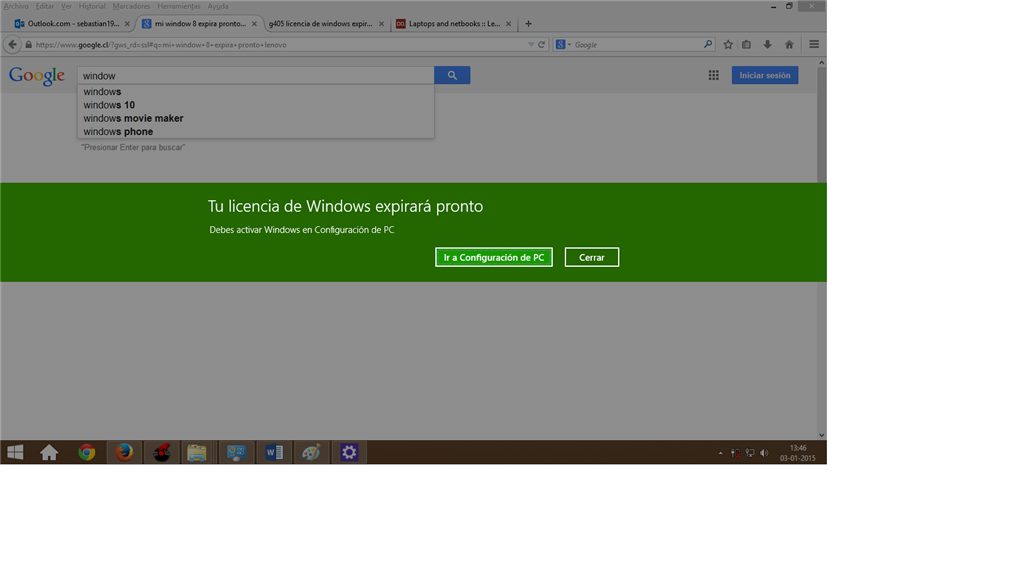
Task: Open the downloads arrow icon
Action: click(x=767, y=44)
